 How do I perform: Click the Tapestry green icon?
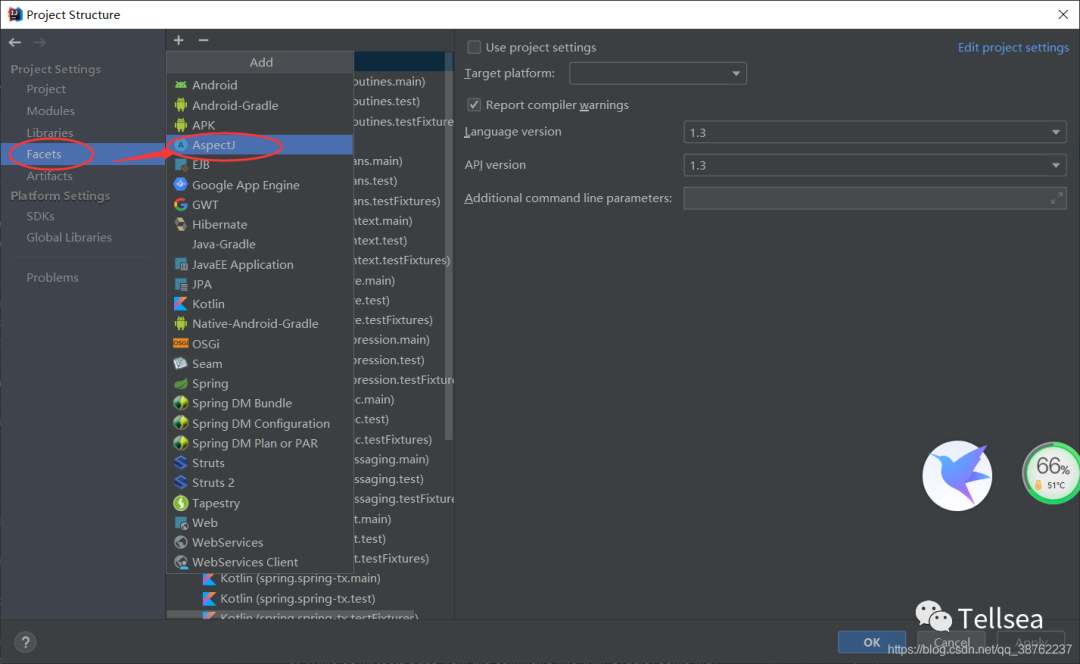coord(180,503)
